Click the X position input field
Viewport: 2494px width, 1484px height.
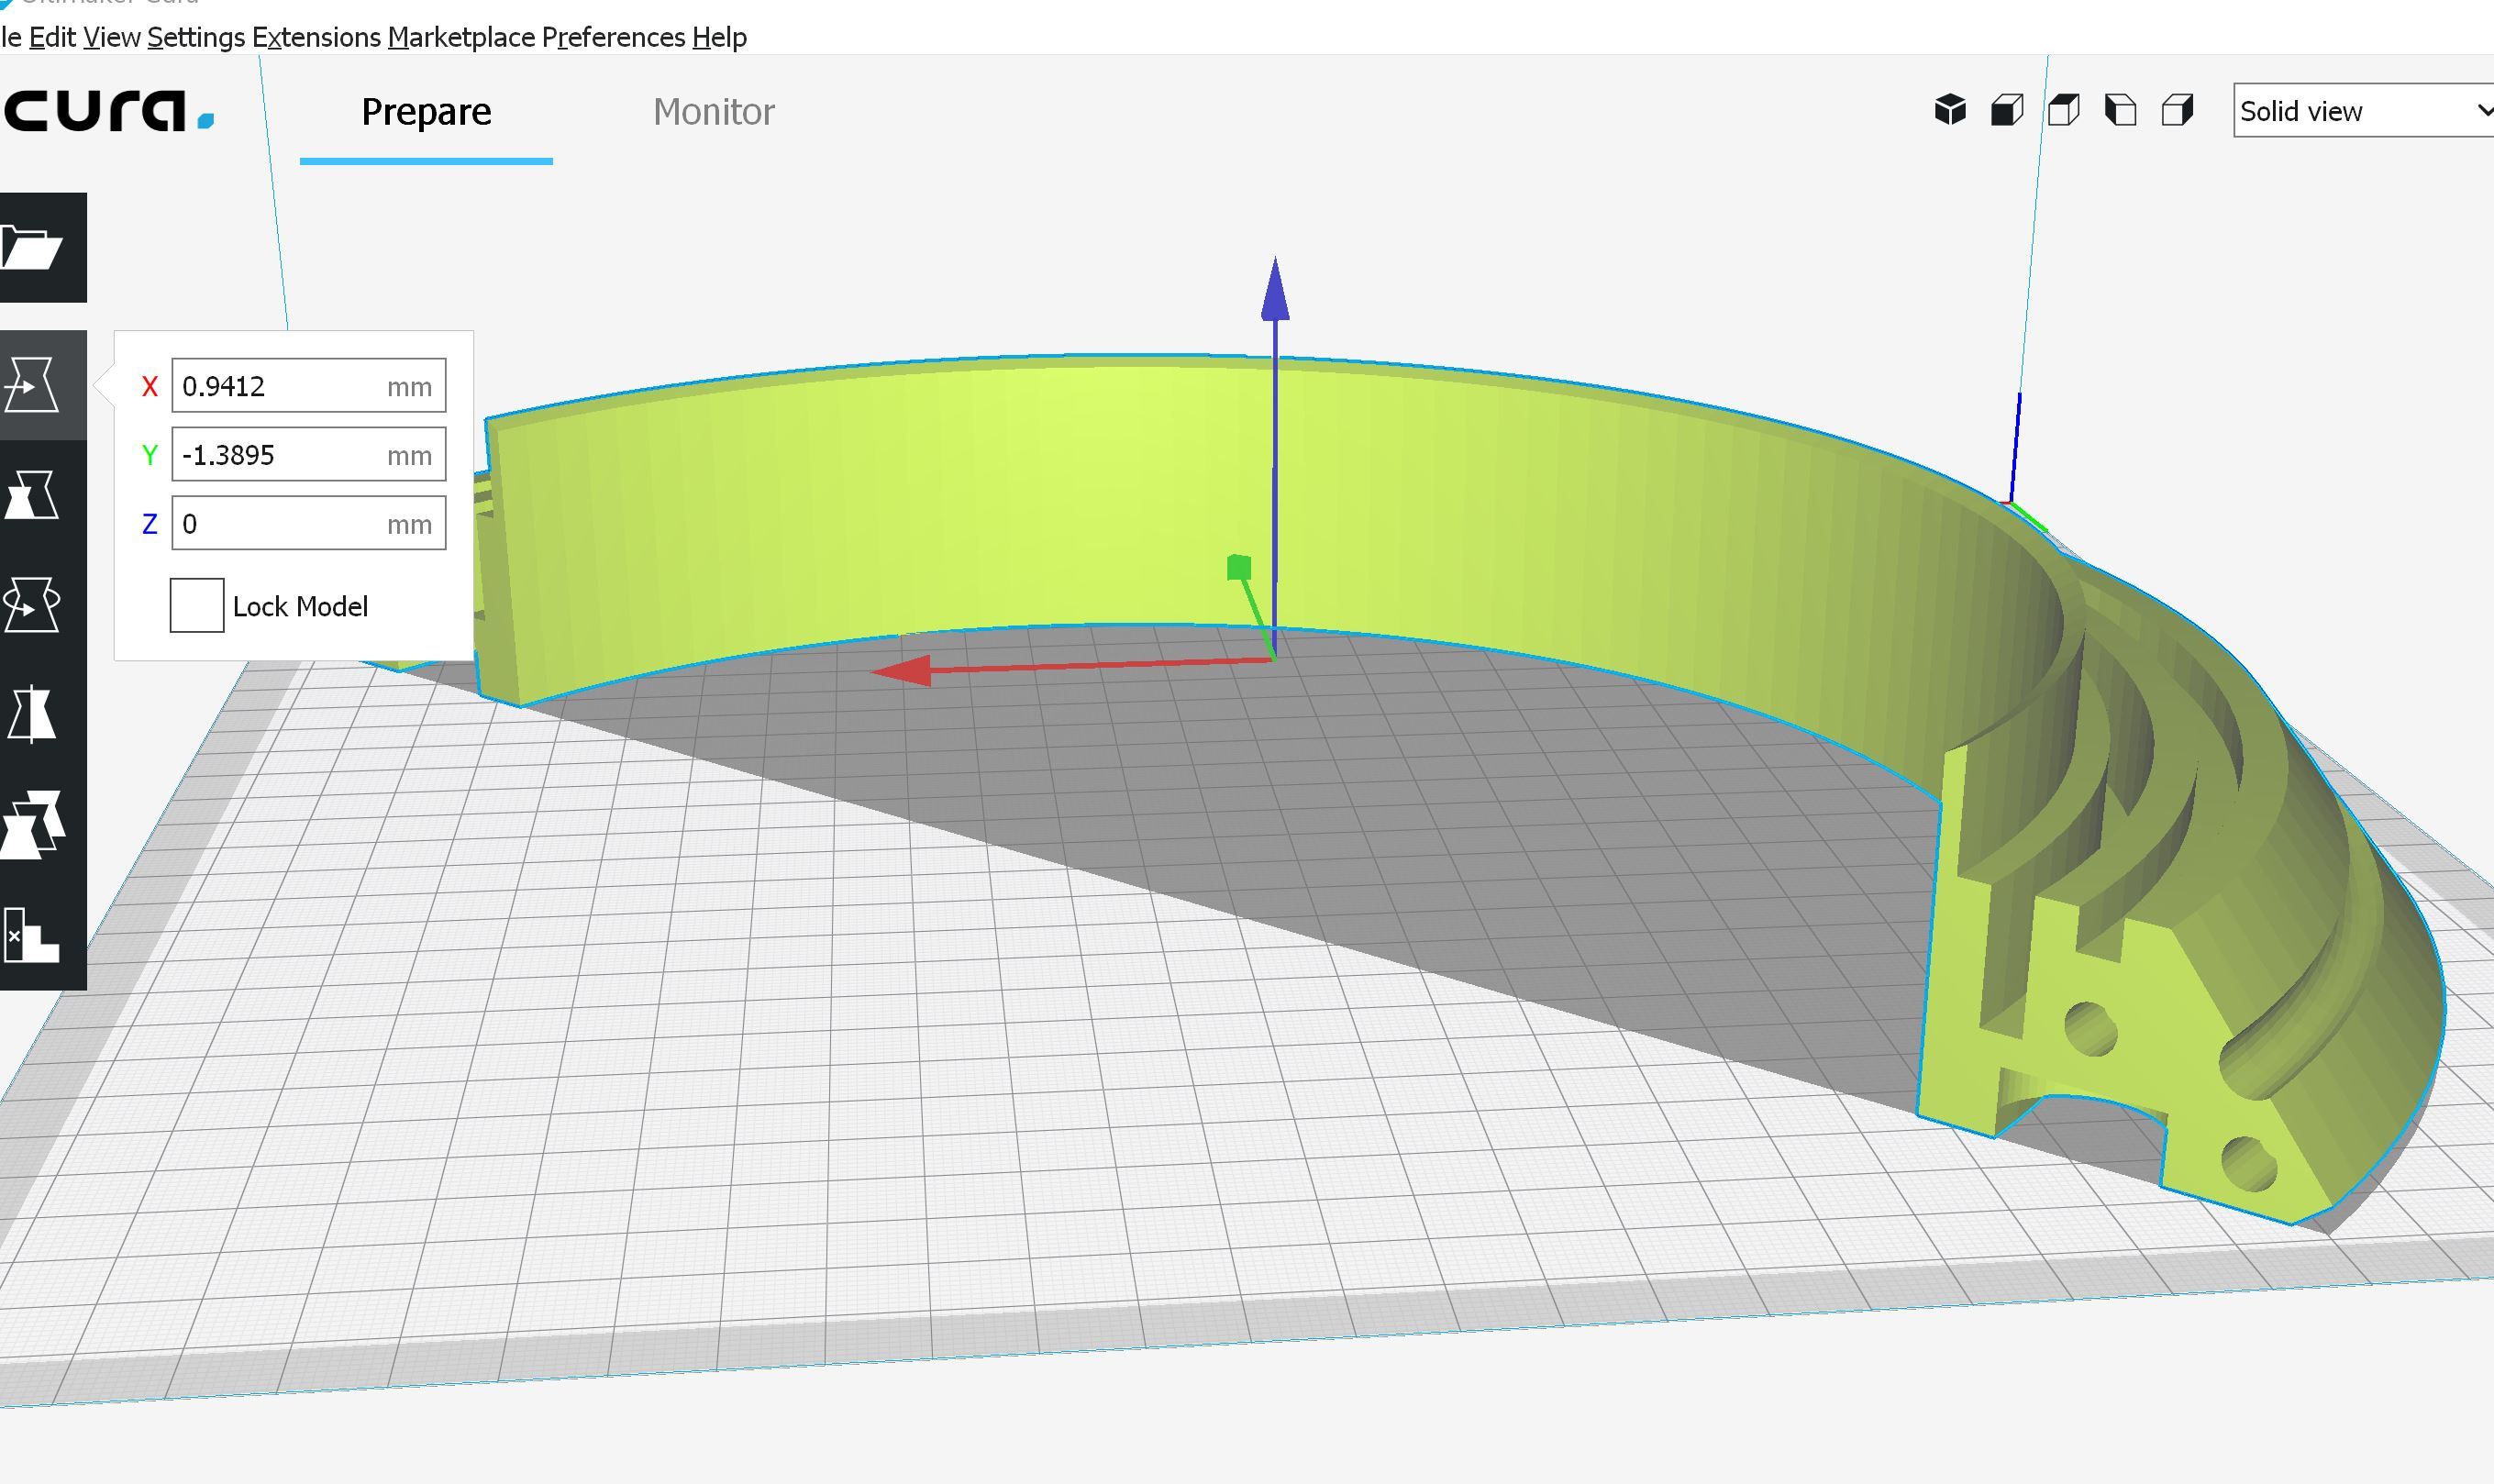tap(309, 385)
